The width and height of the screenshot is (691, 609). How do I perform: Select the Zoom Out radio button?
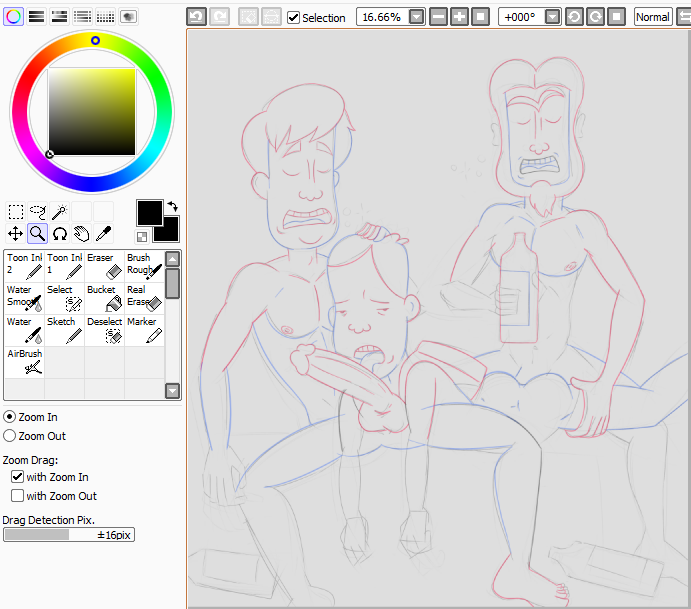tap(10, 435)
